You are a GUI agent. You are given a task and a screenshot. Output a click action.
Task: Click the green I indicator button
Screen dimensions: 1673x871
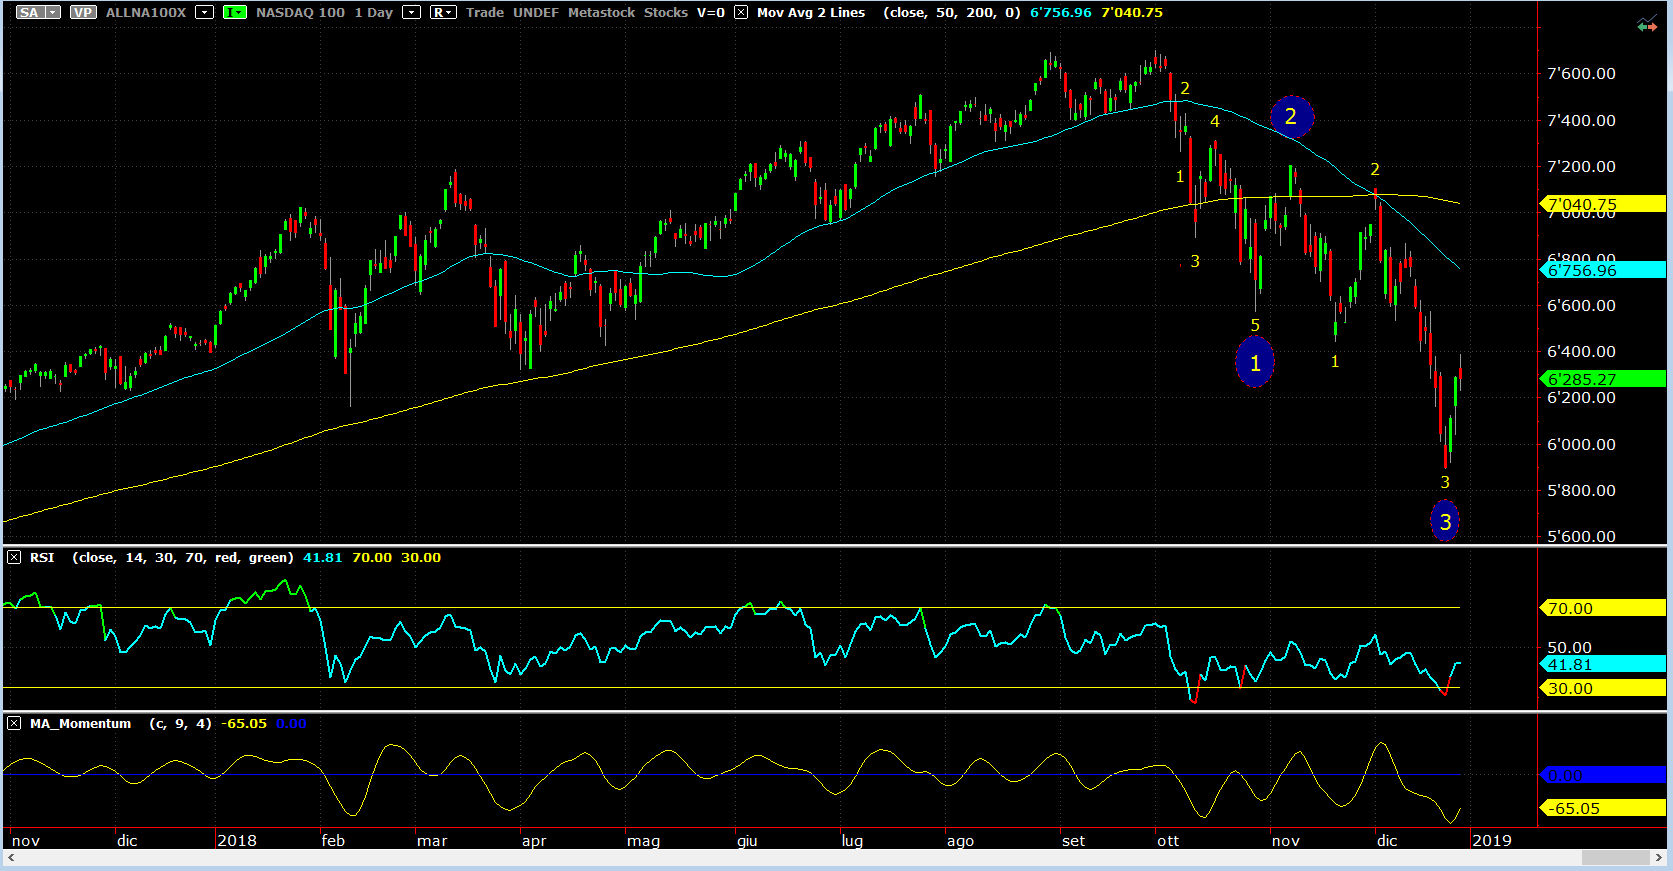pyautogui.click(x=234, y=12)
